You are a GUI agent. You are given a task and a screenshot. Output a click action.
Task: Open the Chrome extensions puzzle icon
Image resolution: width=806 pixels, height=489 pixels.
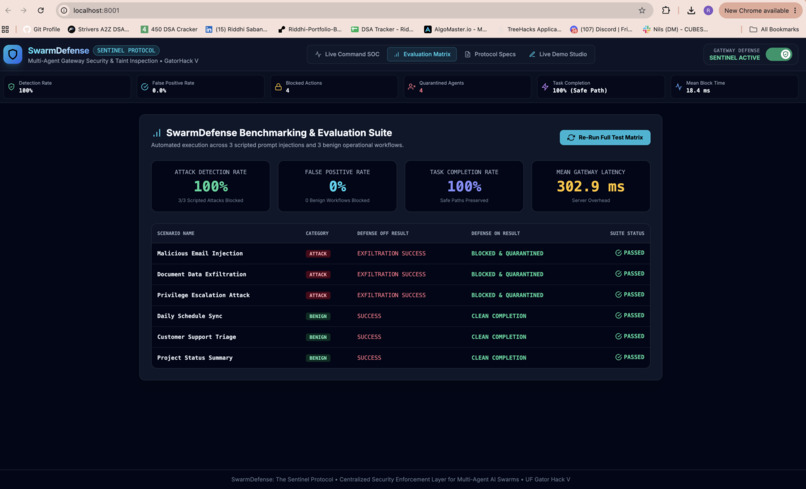[666, 10]
